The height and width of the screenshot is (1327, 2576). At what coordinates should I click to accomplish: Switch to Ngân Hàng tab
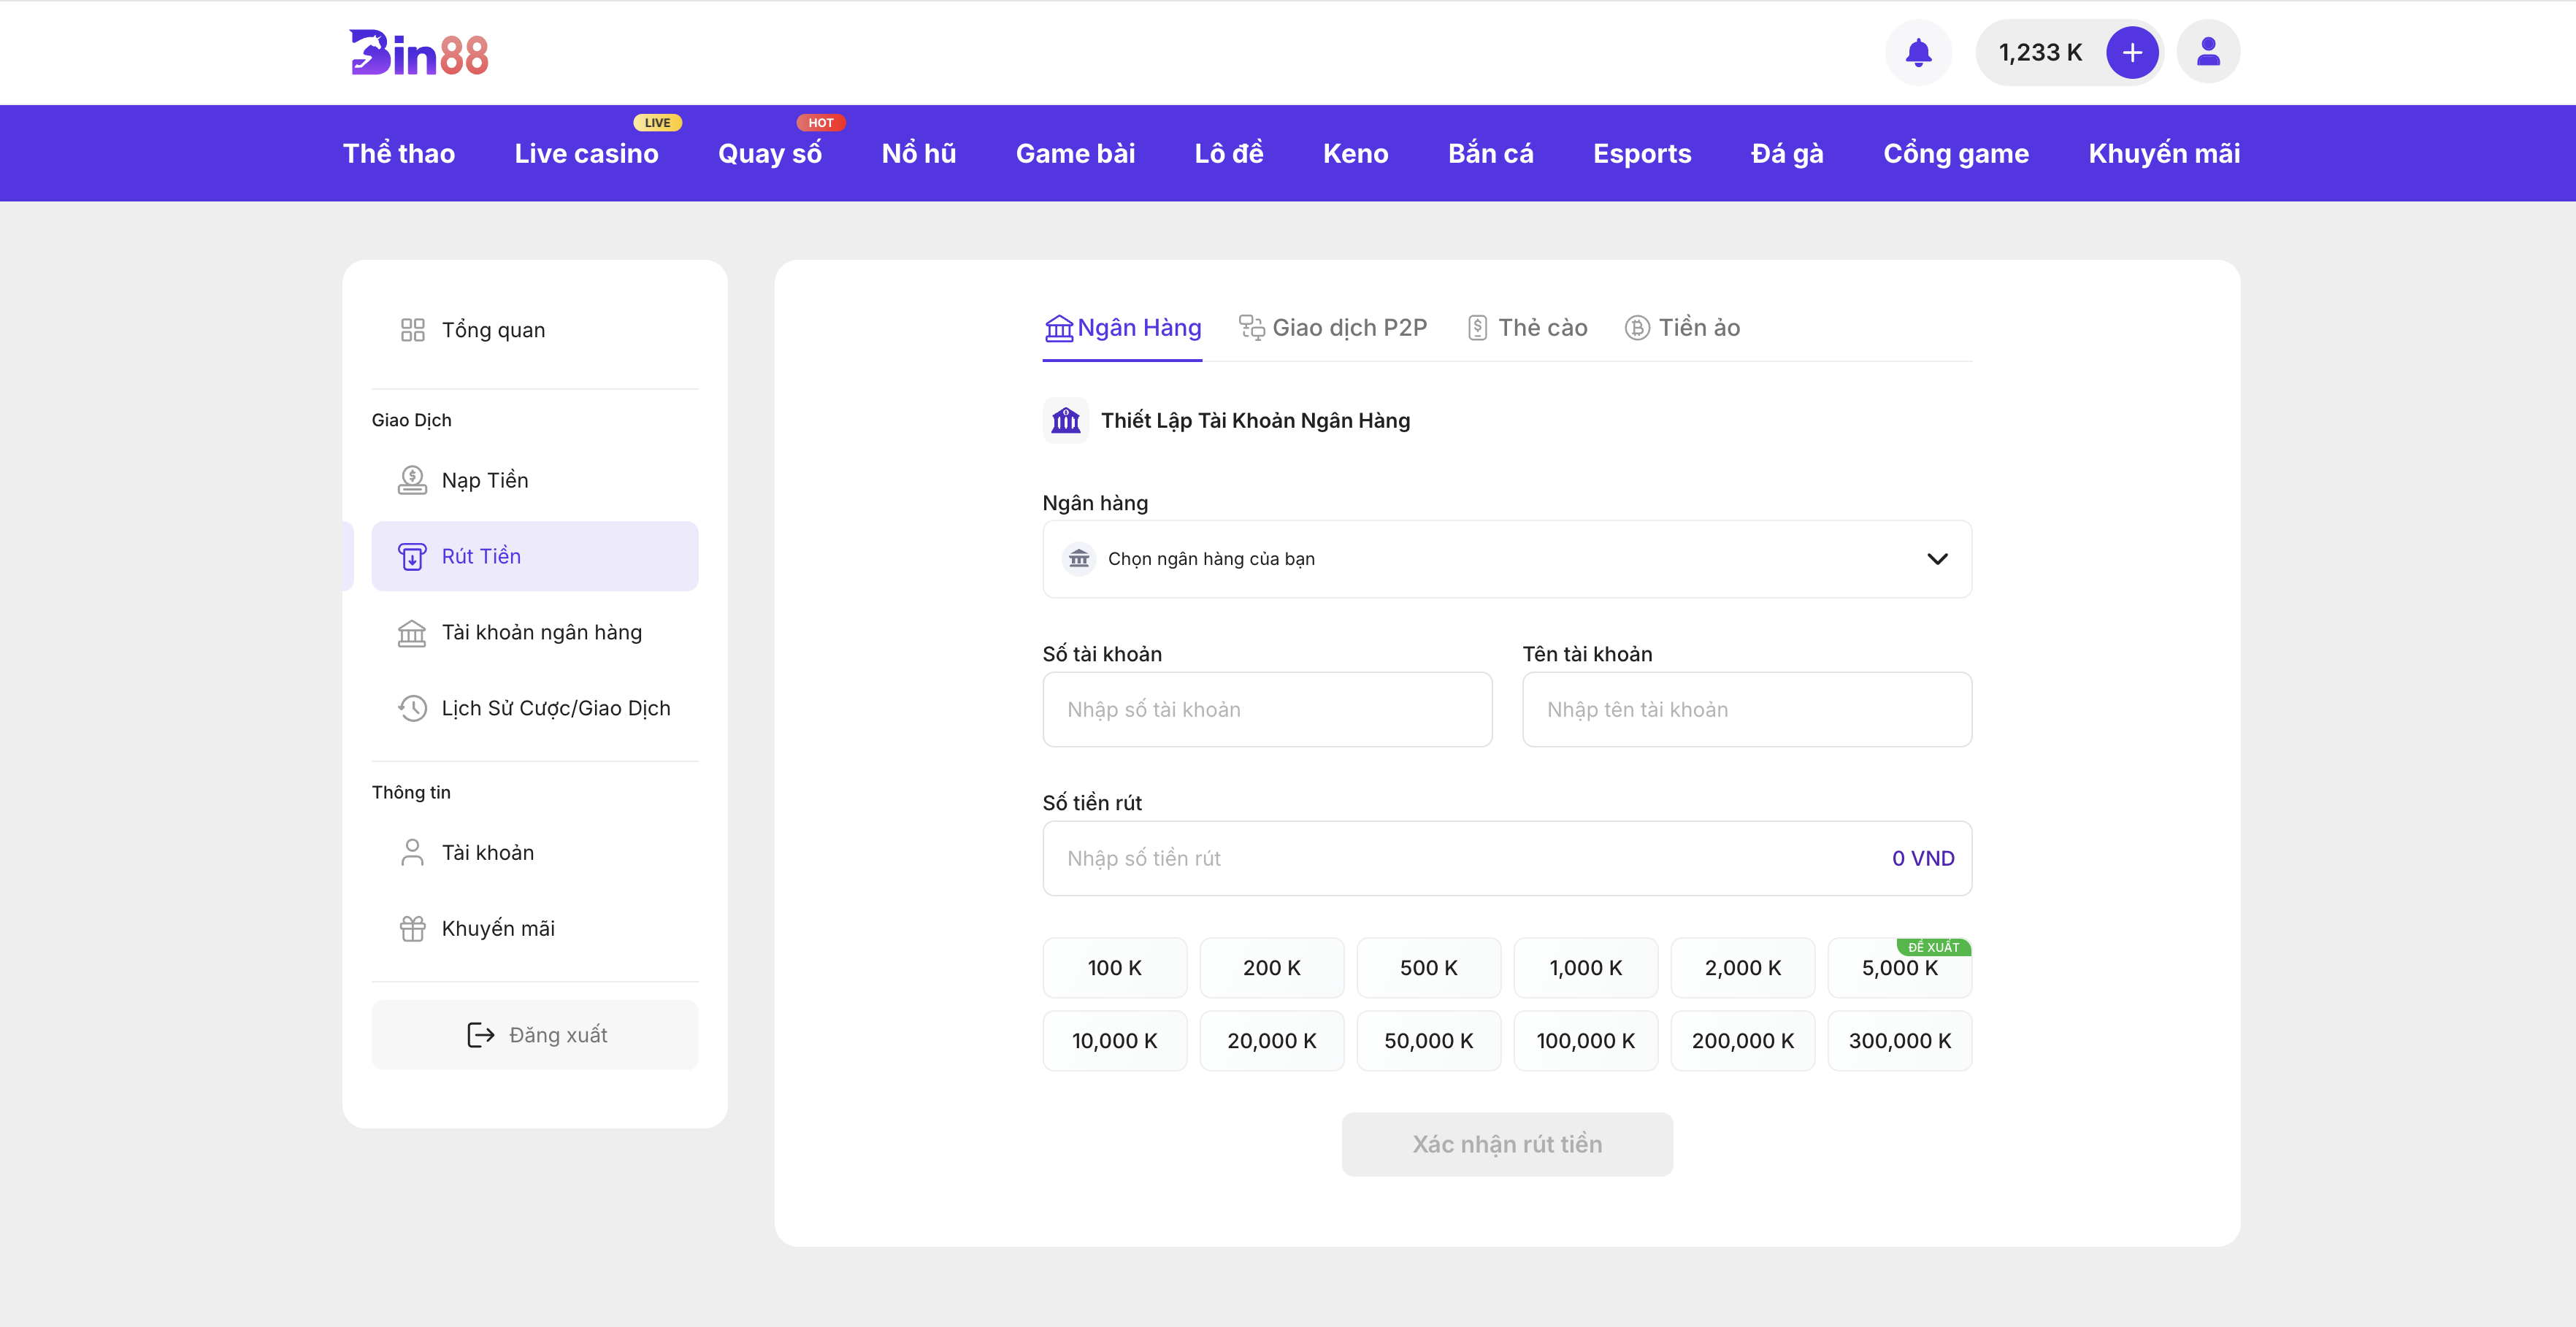click(1122, 328)
